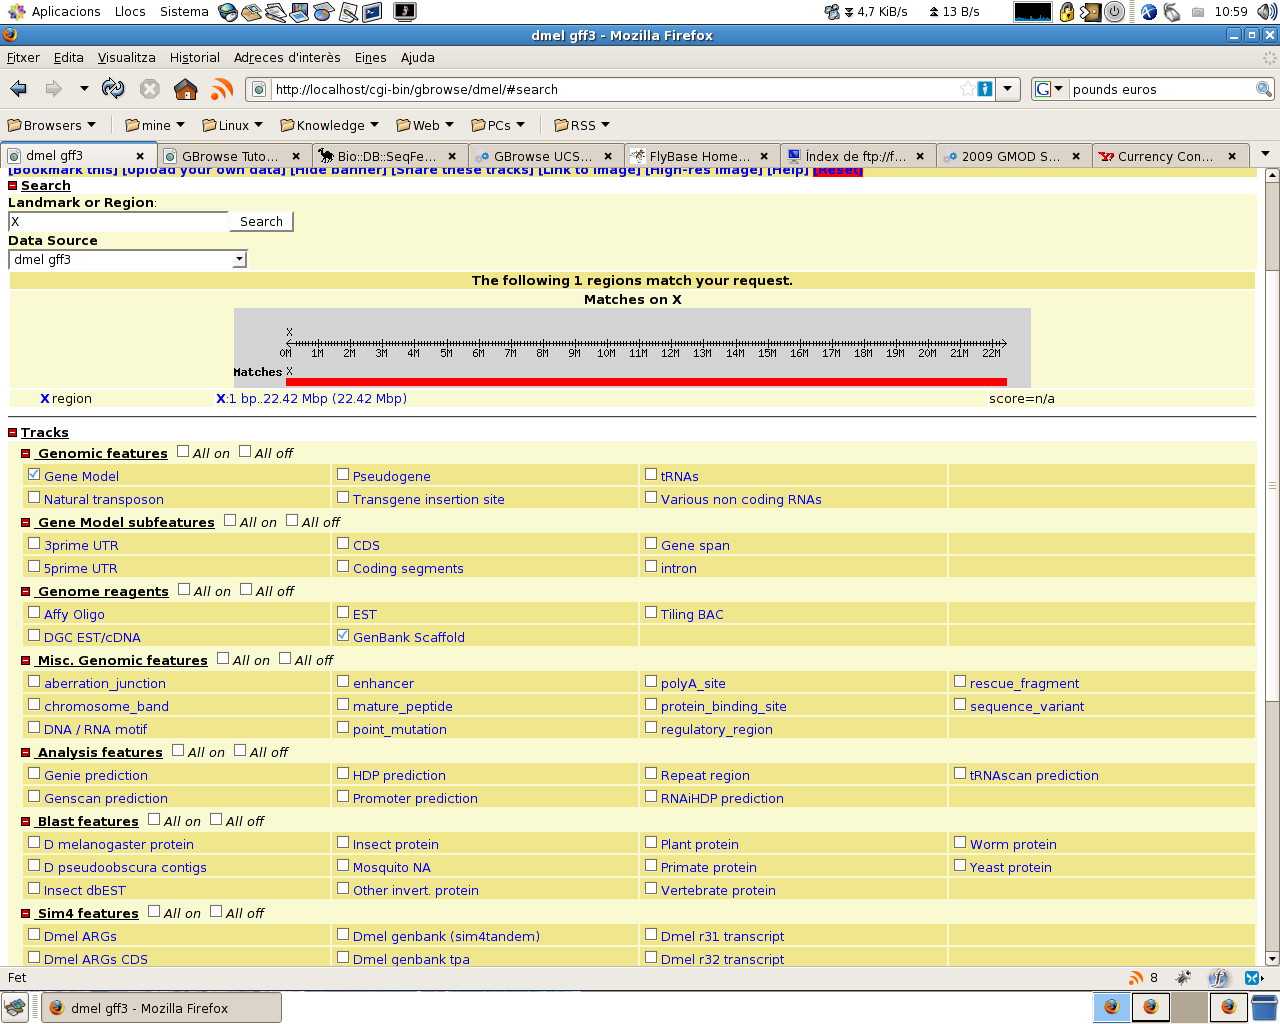Collapse the Tracks section red minus icon
Viewport: 1280px width, 1024px height.
[x=13, y=433]
